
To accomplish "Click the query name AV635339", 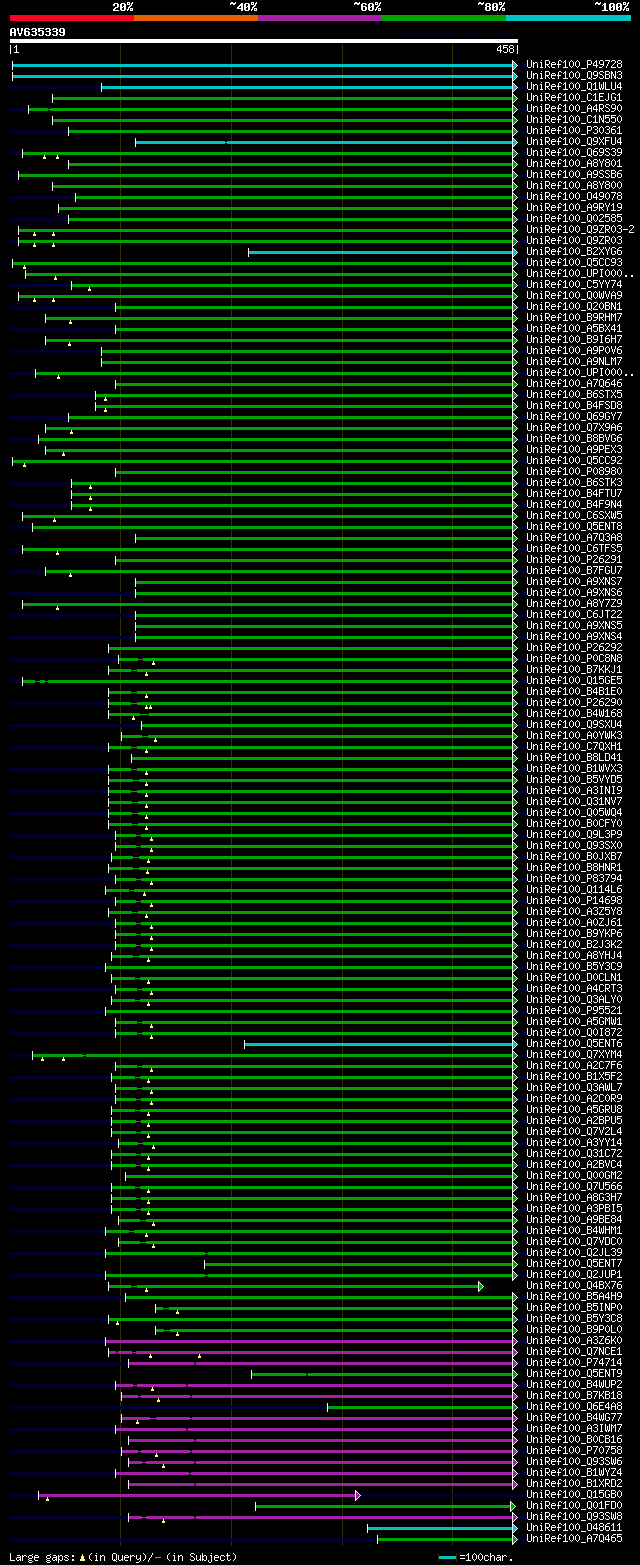I will (x=37, y=32).
